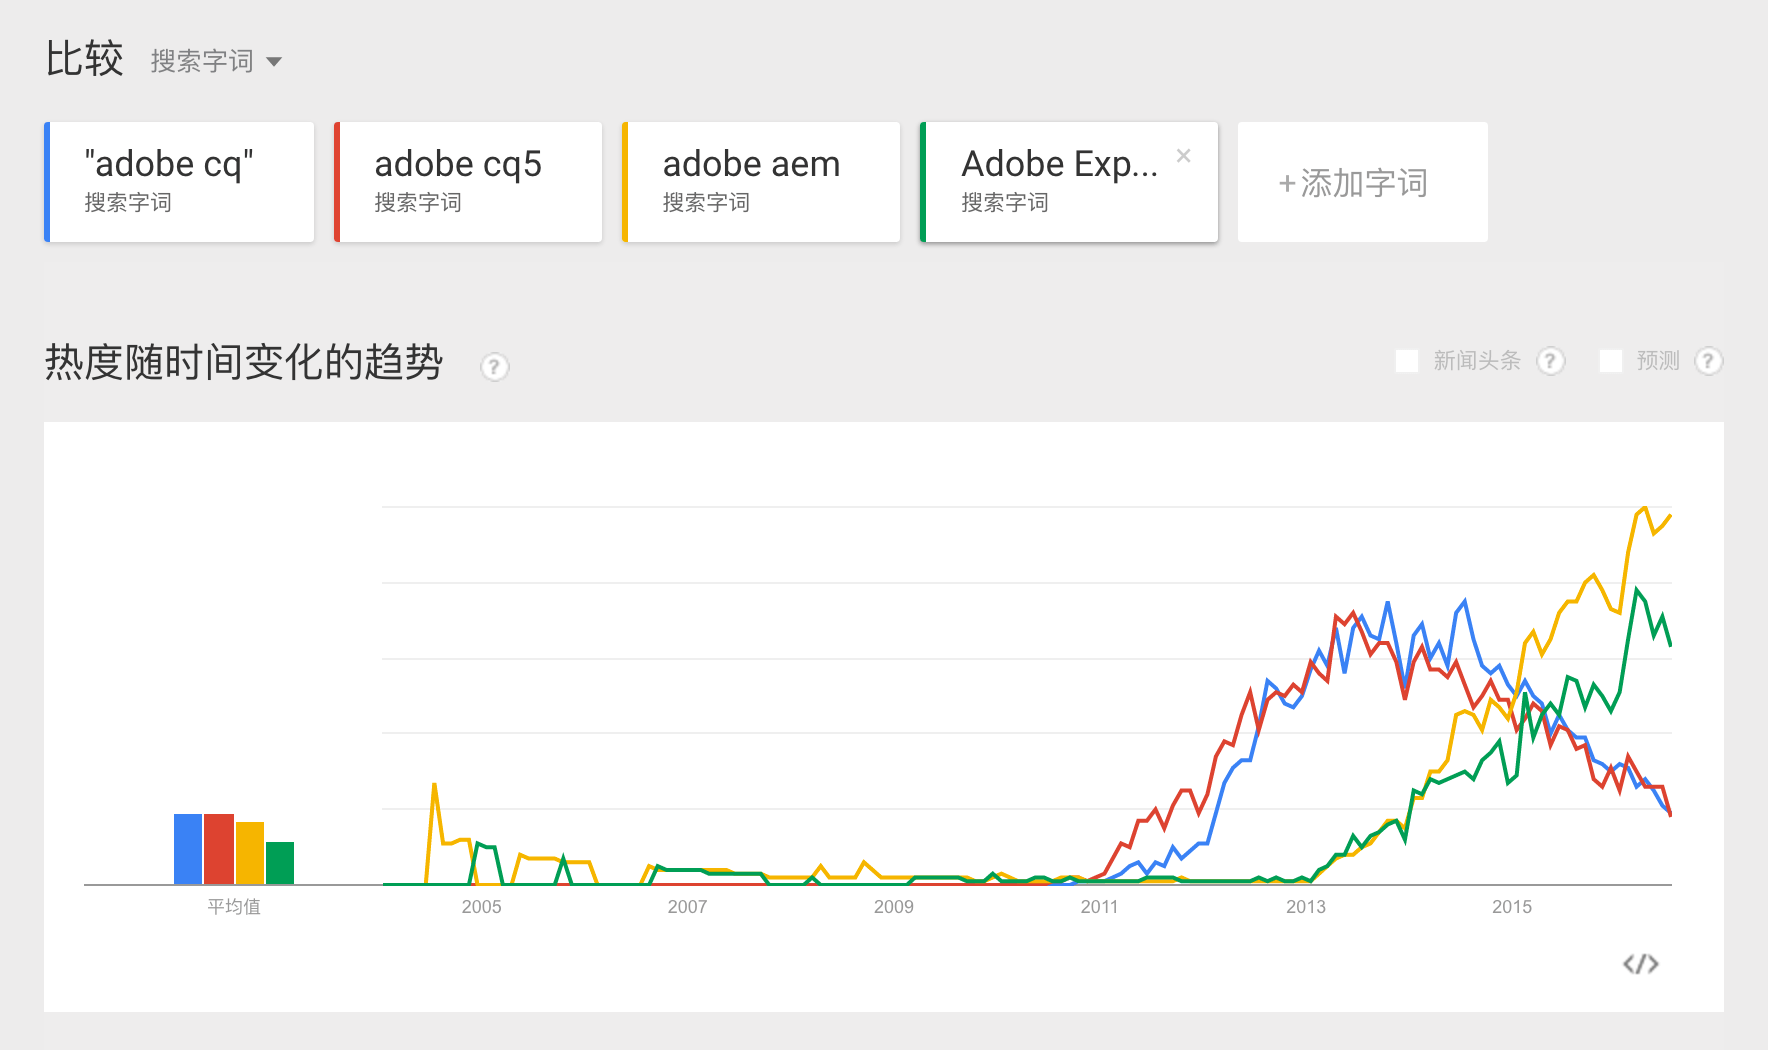Select the adobe cq5 term card
The height and width of the screenshot is (1050, 1768).
tap(468, 182)
